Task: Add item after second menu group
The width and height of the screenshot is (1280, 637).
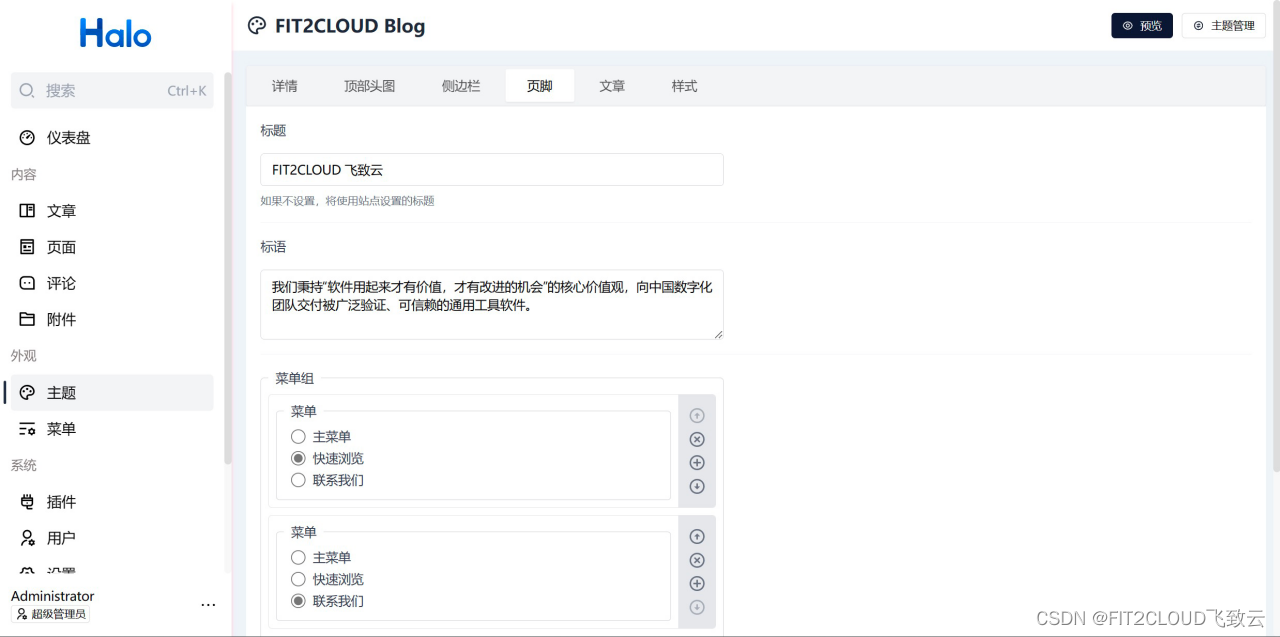Action: [x=697, y=584]
